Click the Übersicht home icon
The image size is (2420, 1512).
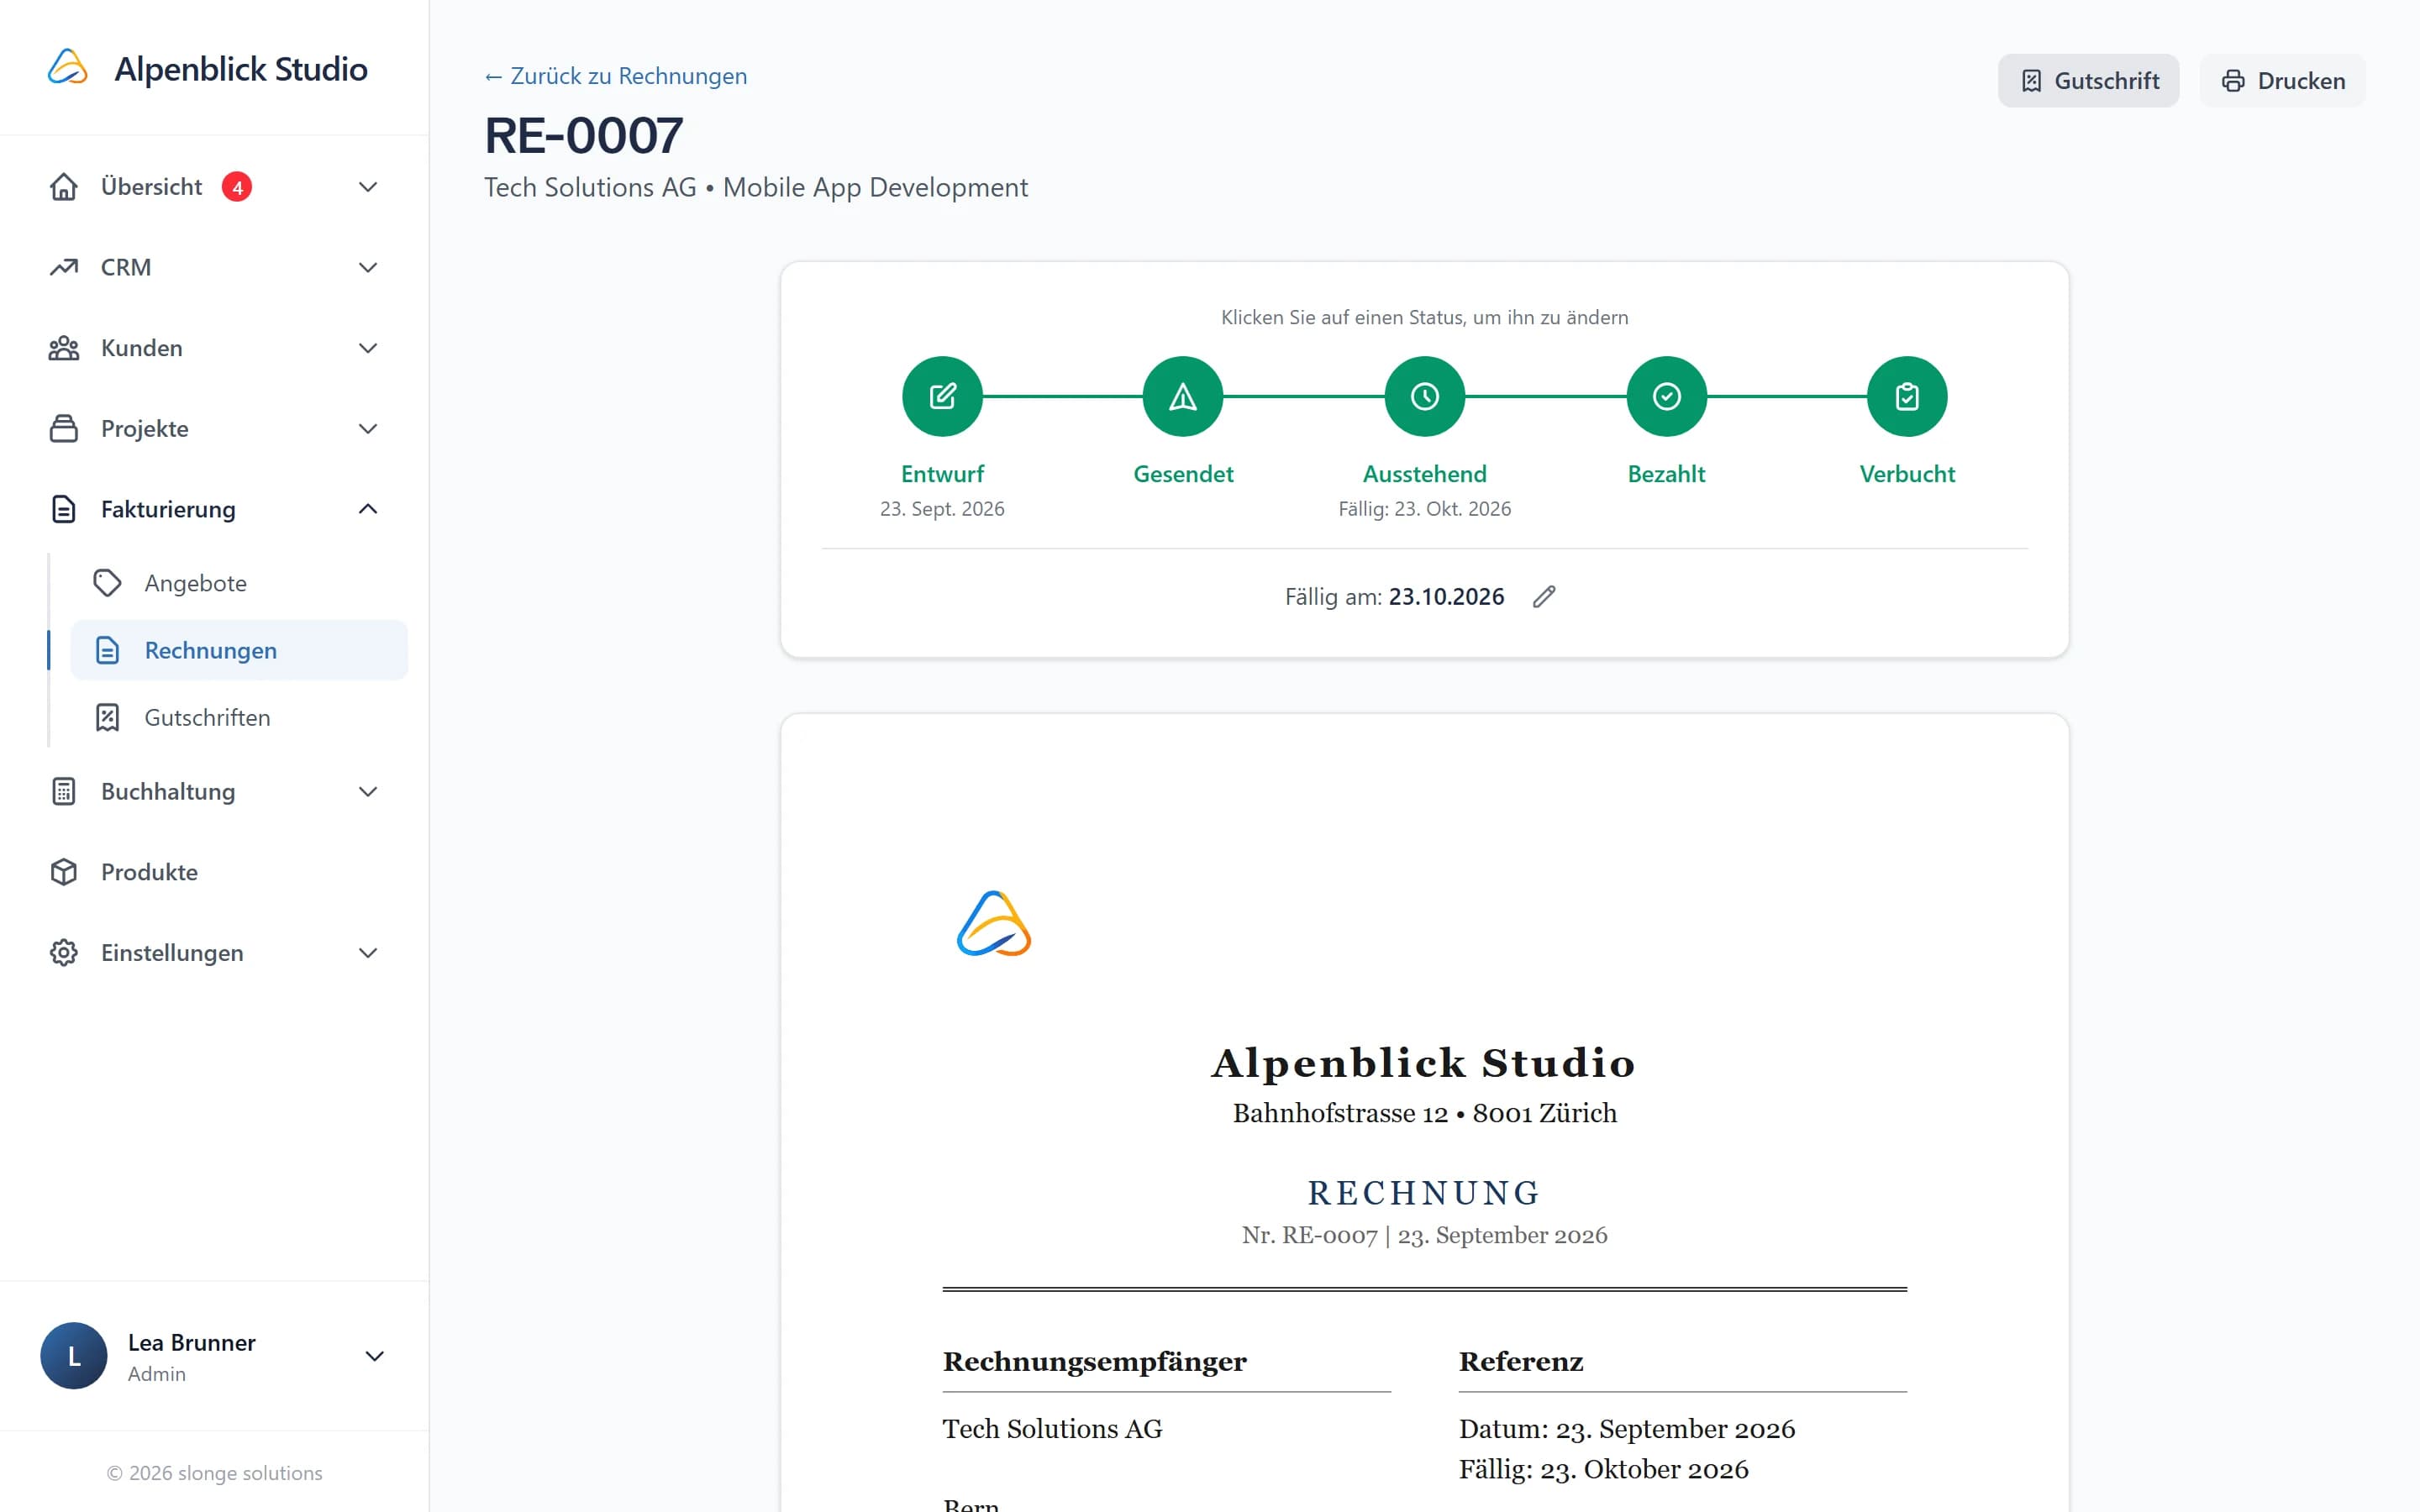pos(64,187)
